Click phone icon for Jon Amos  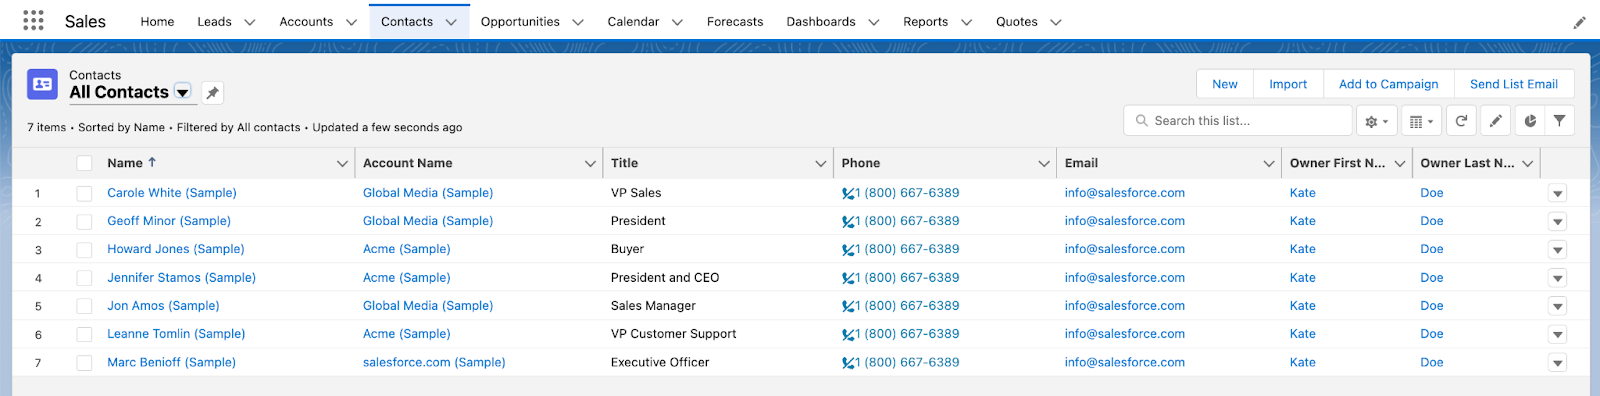click(x=848, y=307)
